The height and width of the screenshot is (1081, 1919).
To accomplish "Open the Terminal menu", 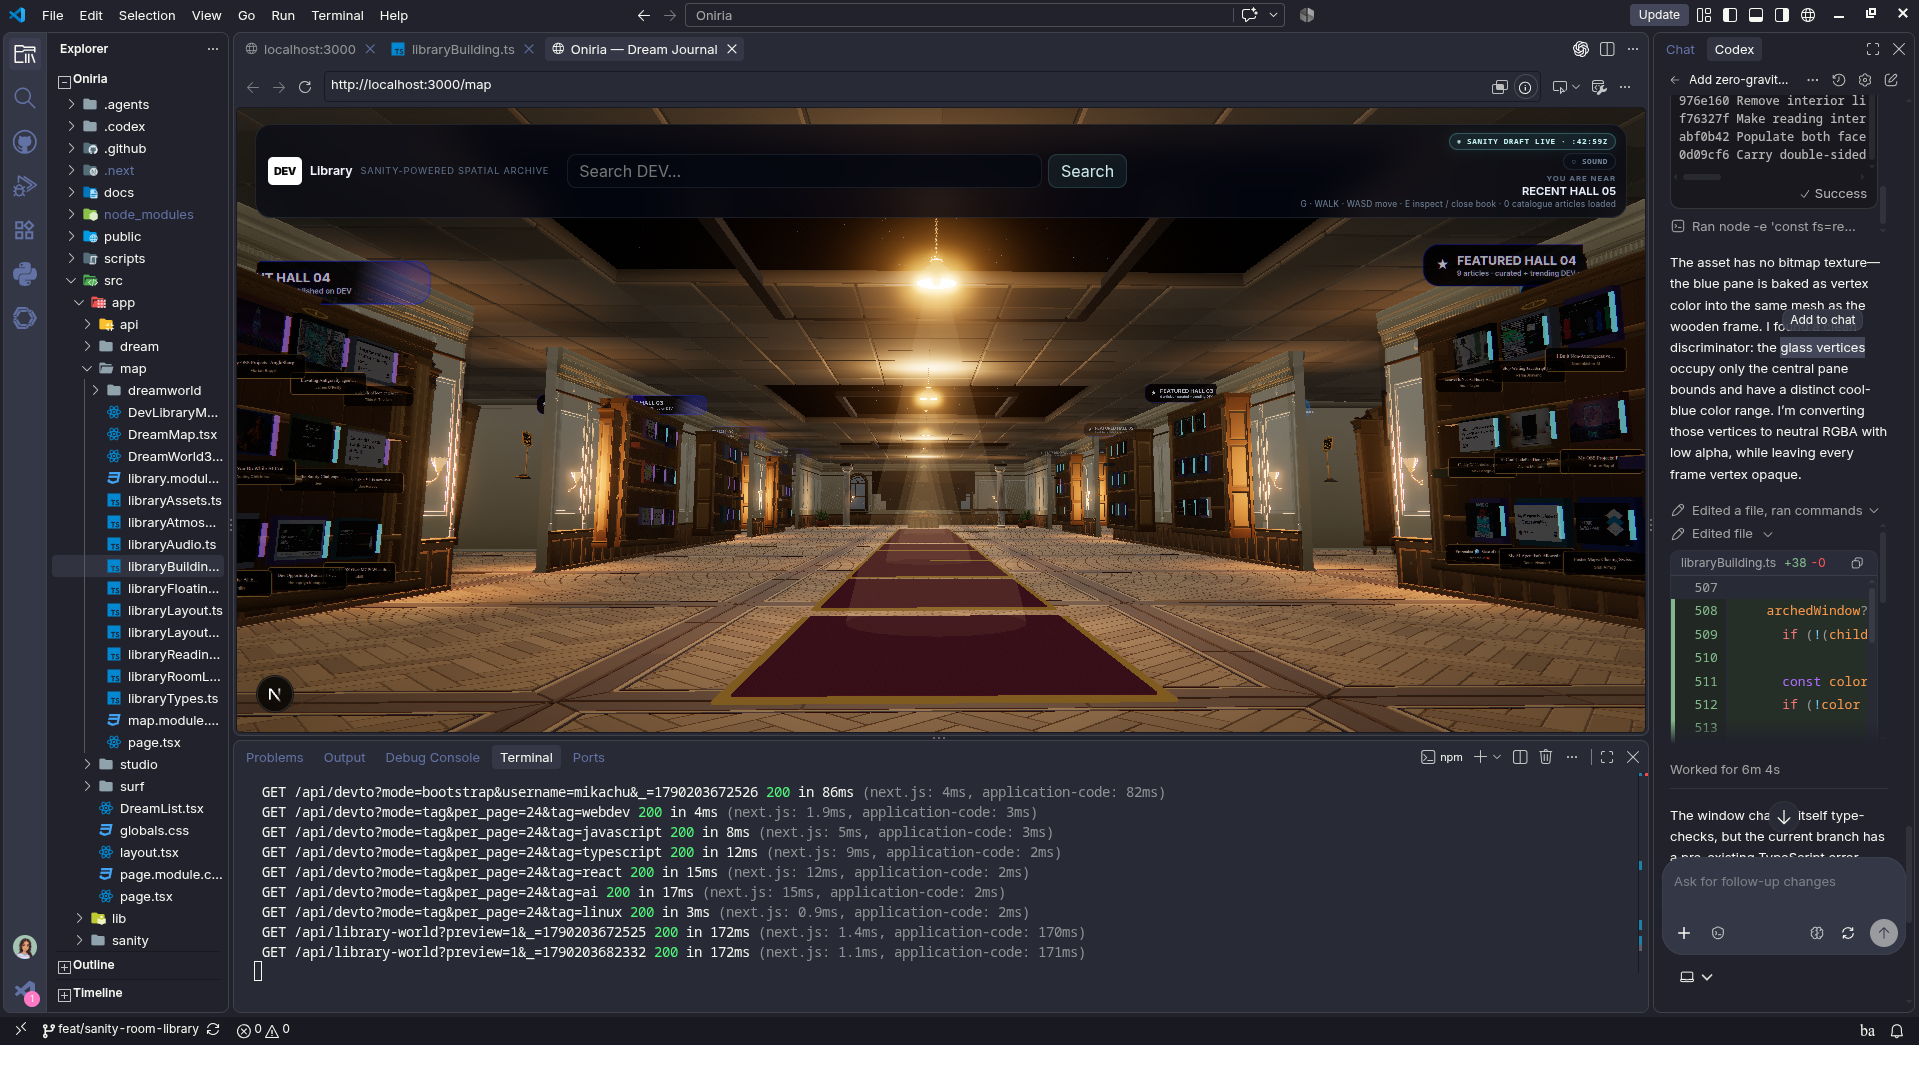I will [x=337, y=15].
